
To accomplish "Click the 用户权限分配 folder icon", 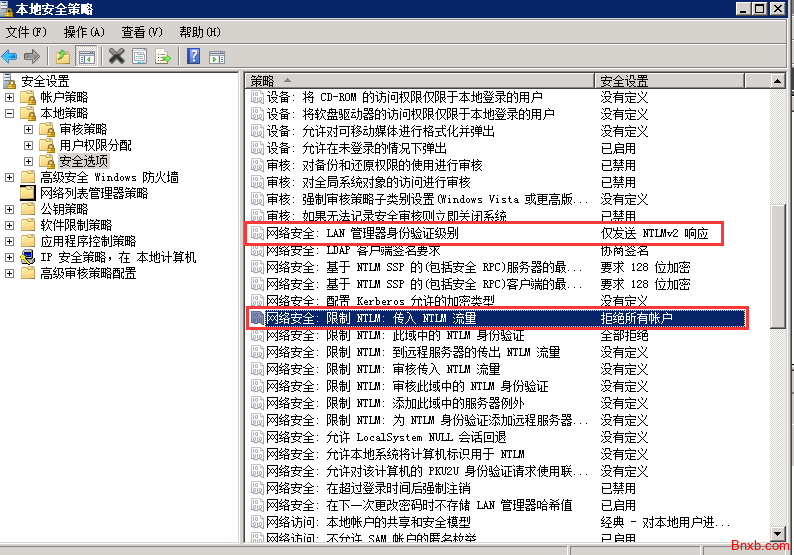I will [x=47, y=145].
